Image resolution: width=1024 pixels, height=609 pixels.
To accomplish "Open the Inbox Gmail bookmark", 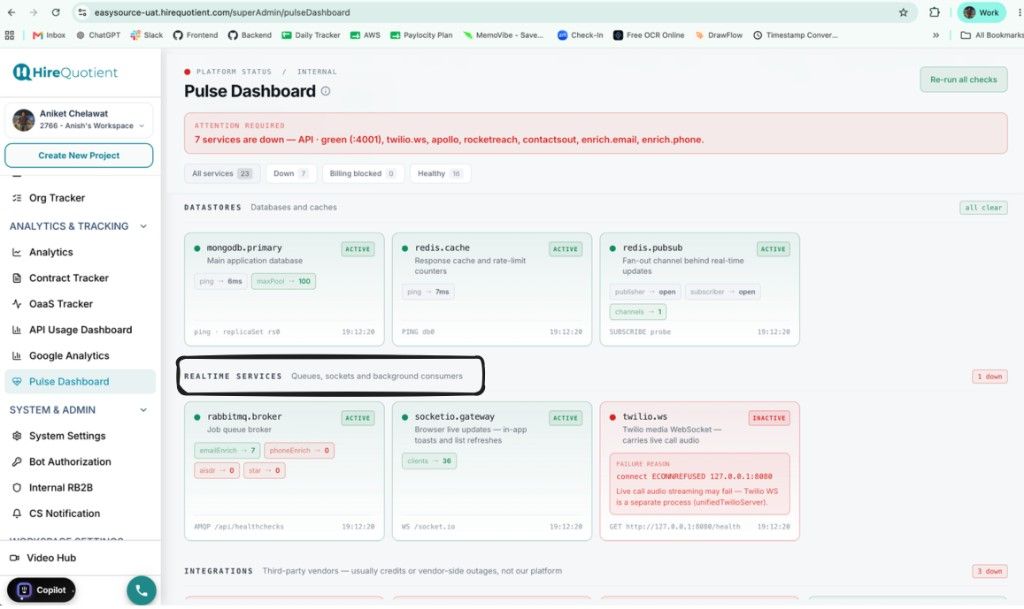I will click(x=49, y=35).
